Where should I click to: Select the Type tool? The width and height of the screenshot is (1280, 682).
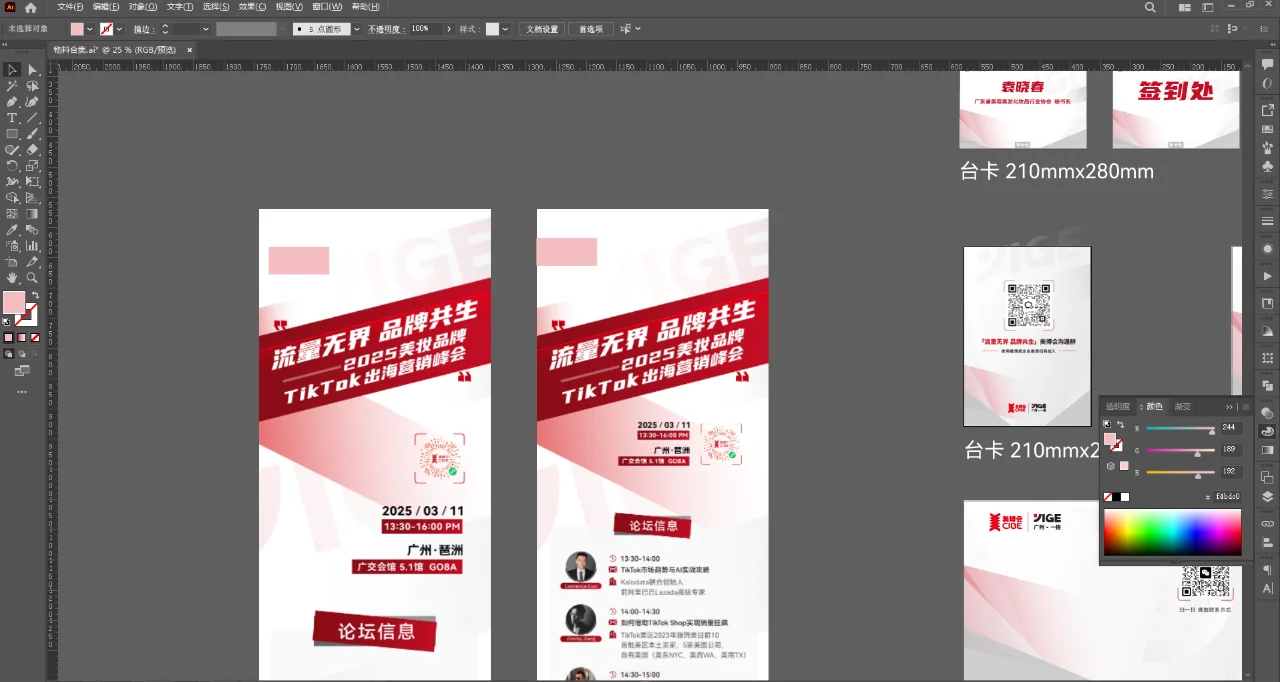point(12,118)
